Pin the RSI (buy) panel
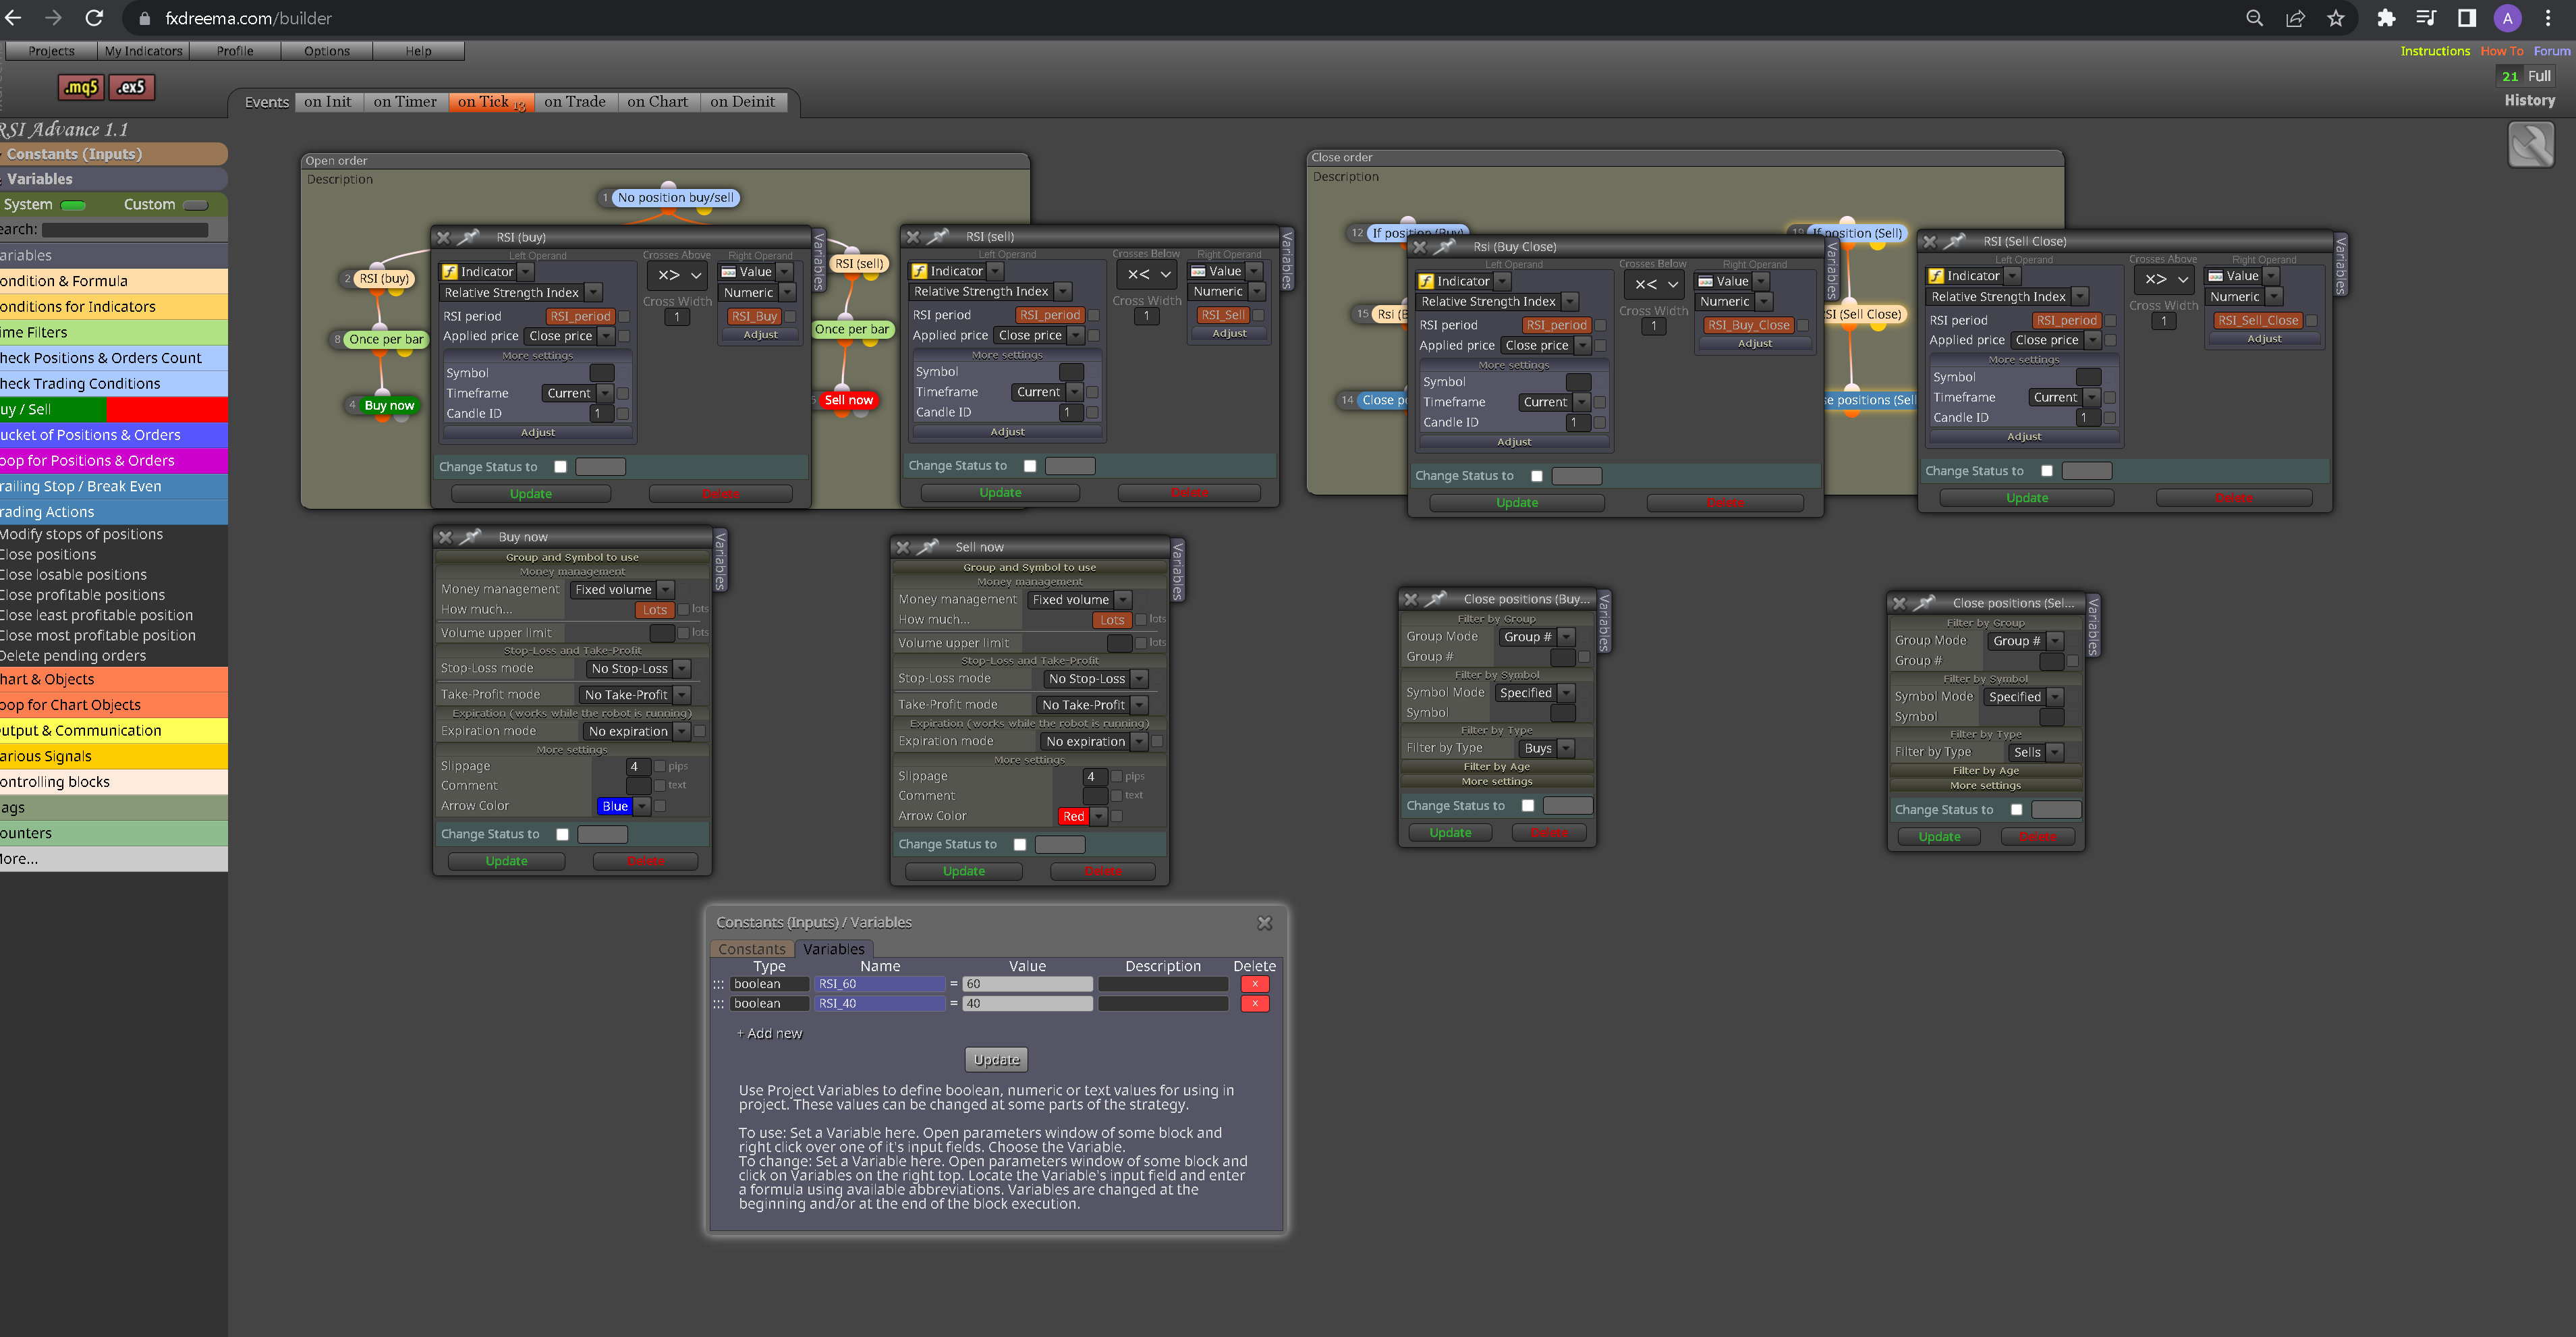This screenshot has width=2576, height=1337. [x=468, y=237]
